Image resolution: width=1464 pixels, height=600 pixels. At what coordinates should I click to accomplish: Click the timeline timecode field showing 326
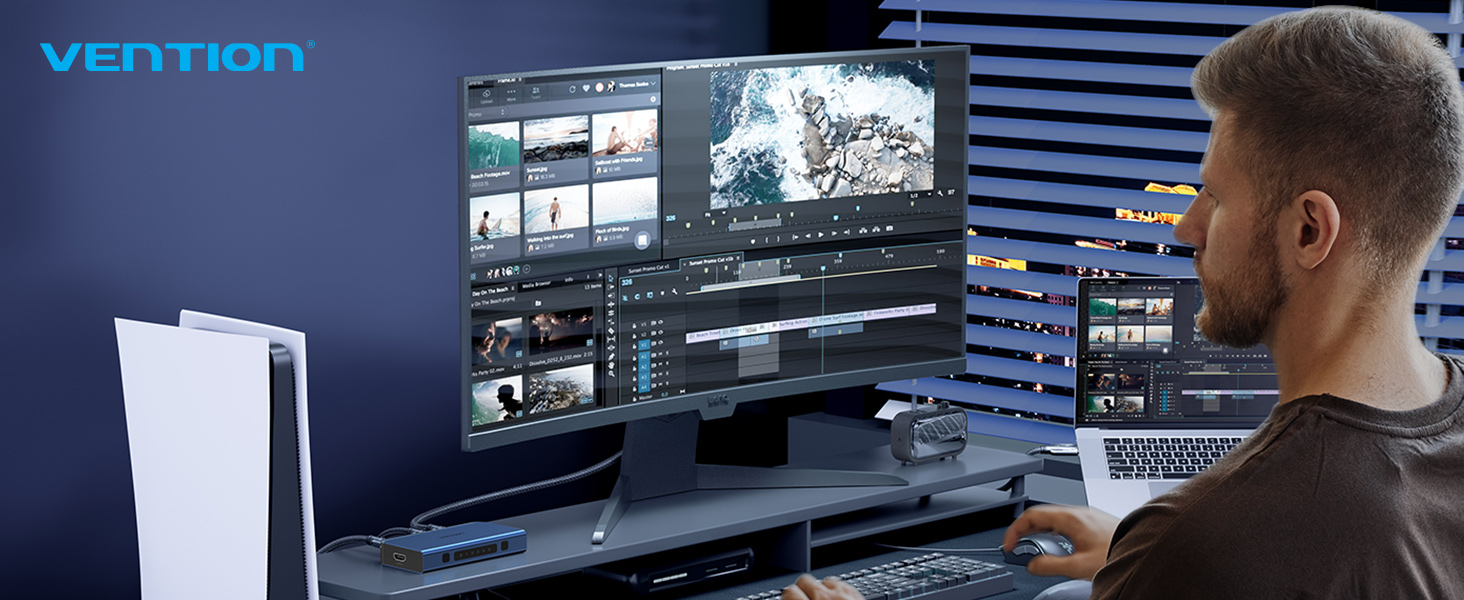[x=626, y=282]
